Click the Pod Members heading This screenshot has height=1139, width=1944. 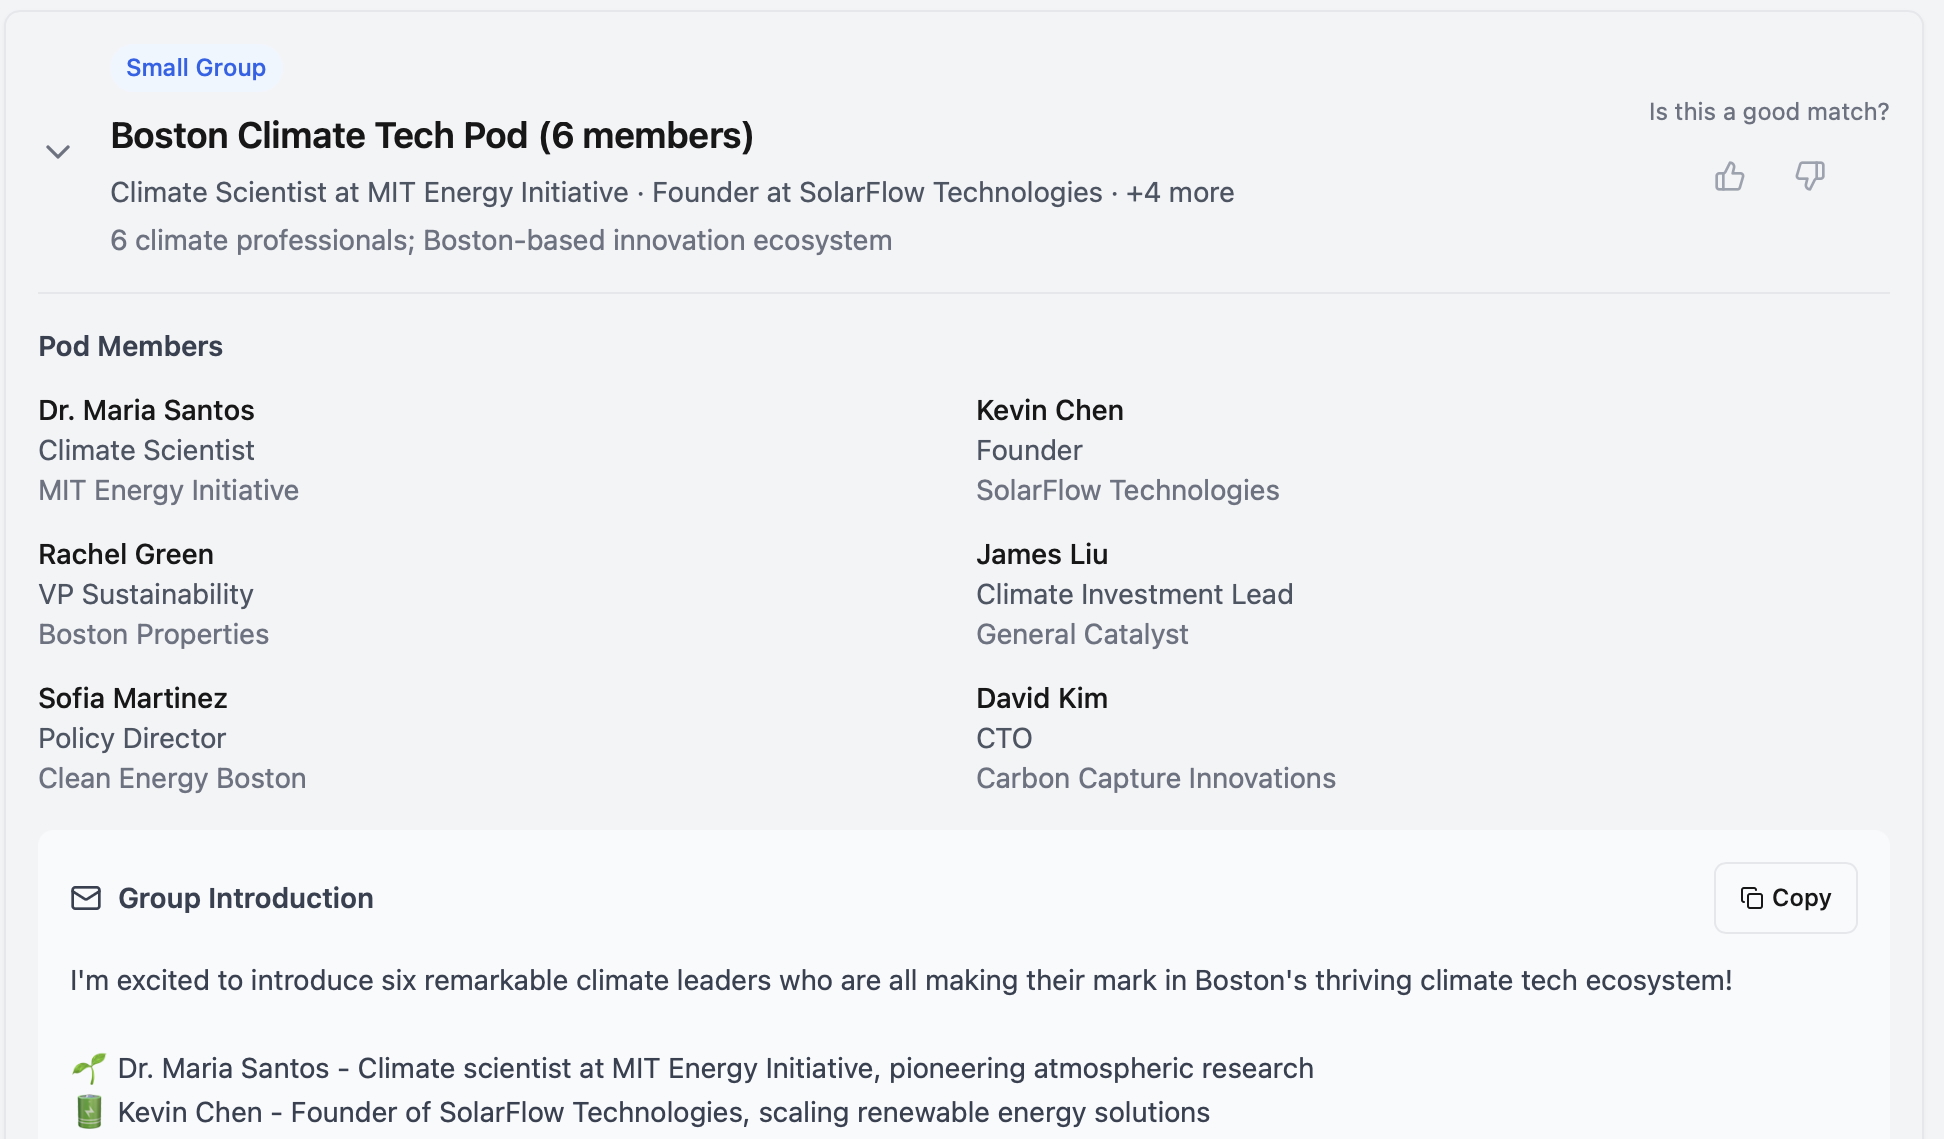tap(130, 346)
